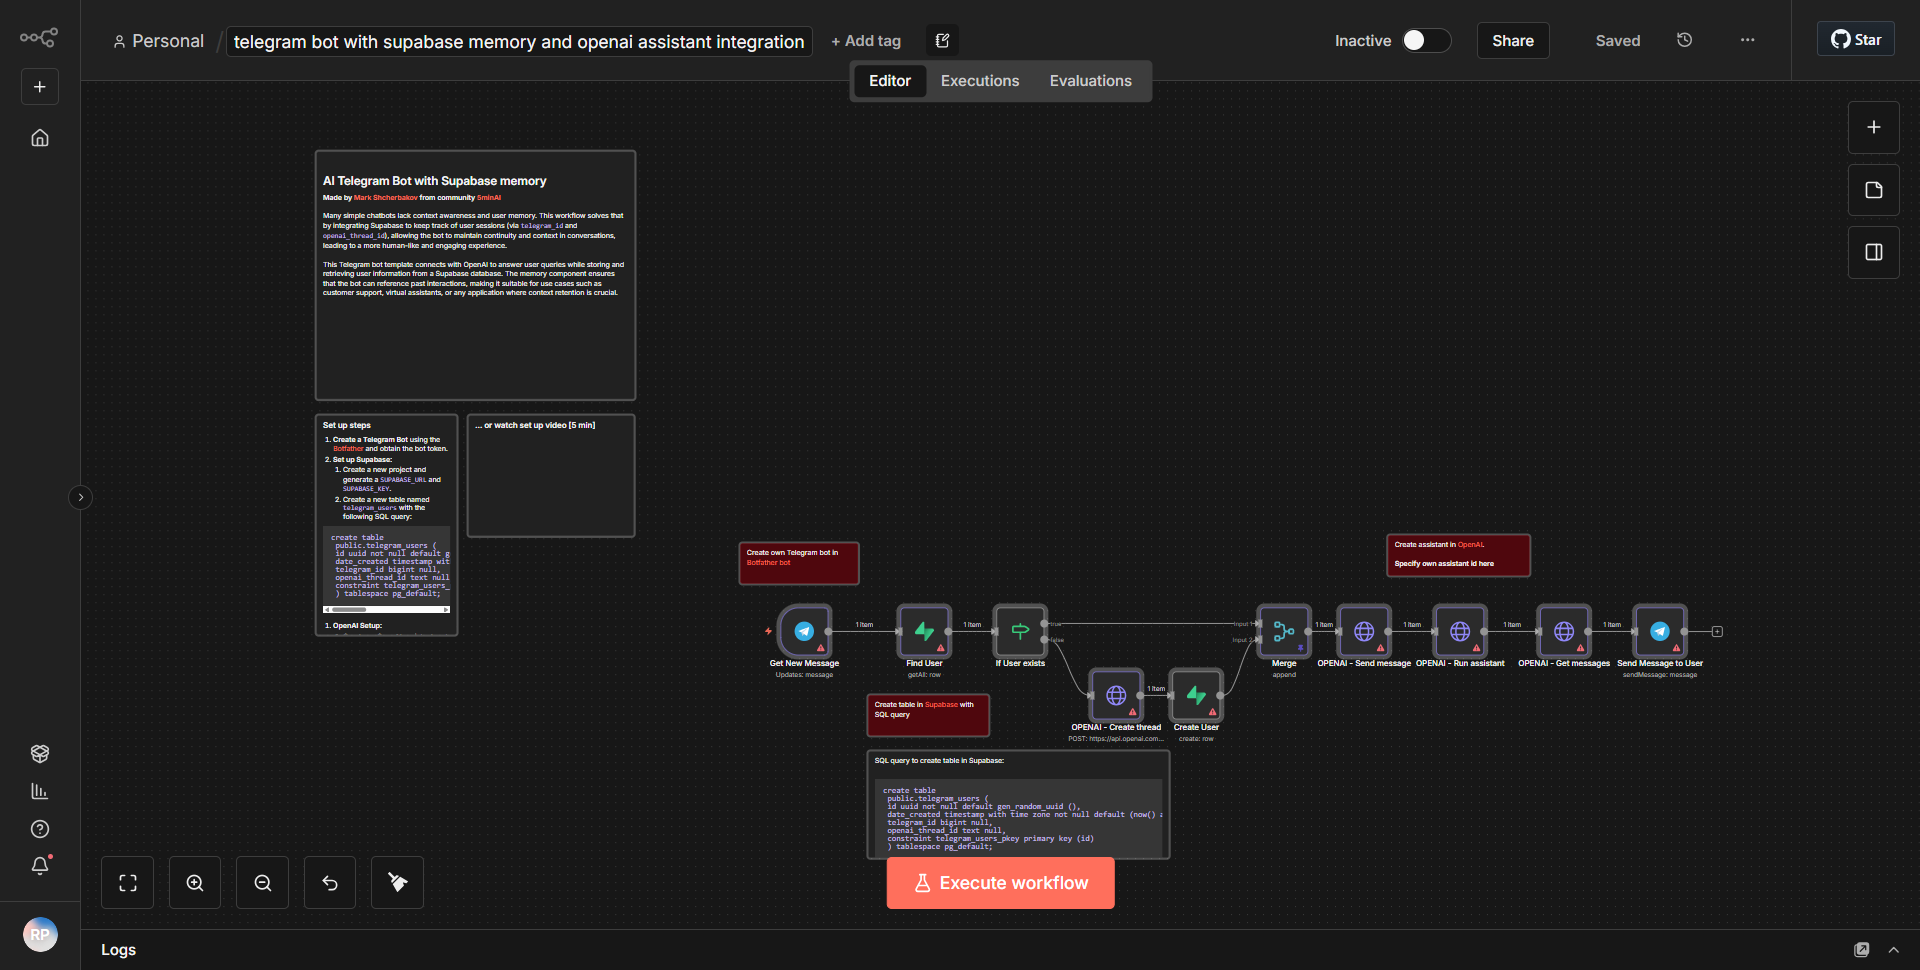Pop out the logs panel
This screenshot has width=1920, height=970.
[1862, 950]
